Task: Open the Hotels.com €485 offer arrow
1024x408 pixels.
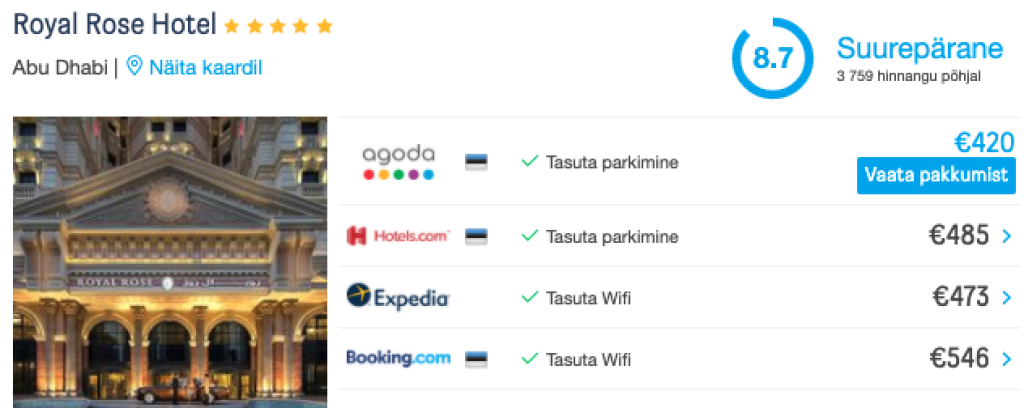Action: pyautogui.click(x=1006, y=237)
